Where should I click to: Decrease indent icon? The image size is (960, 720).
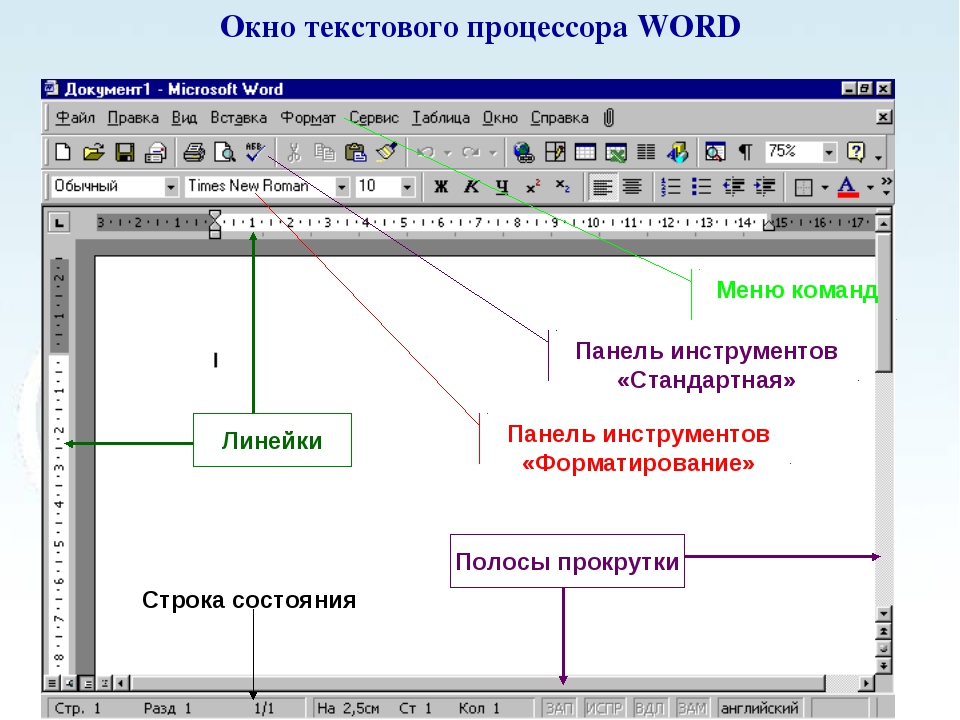point(733,186)
